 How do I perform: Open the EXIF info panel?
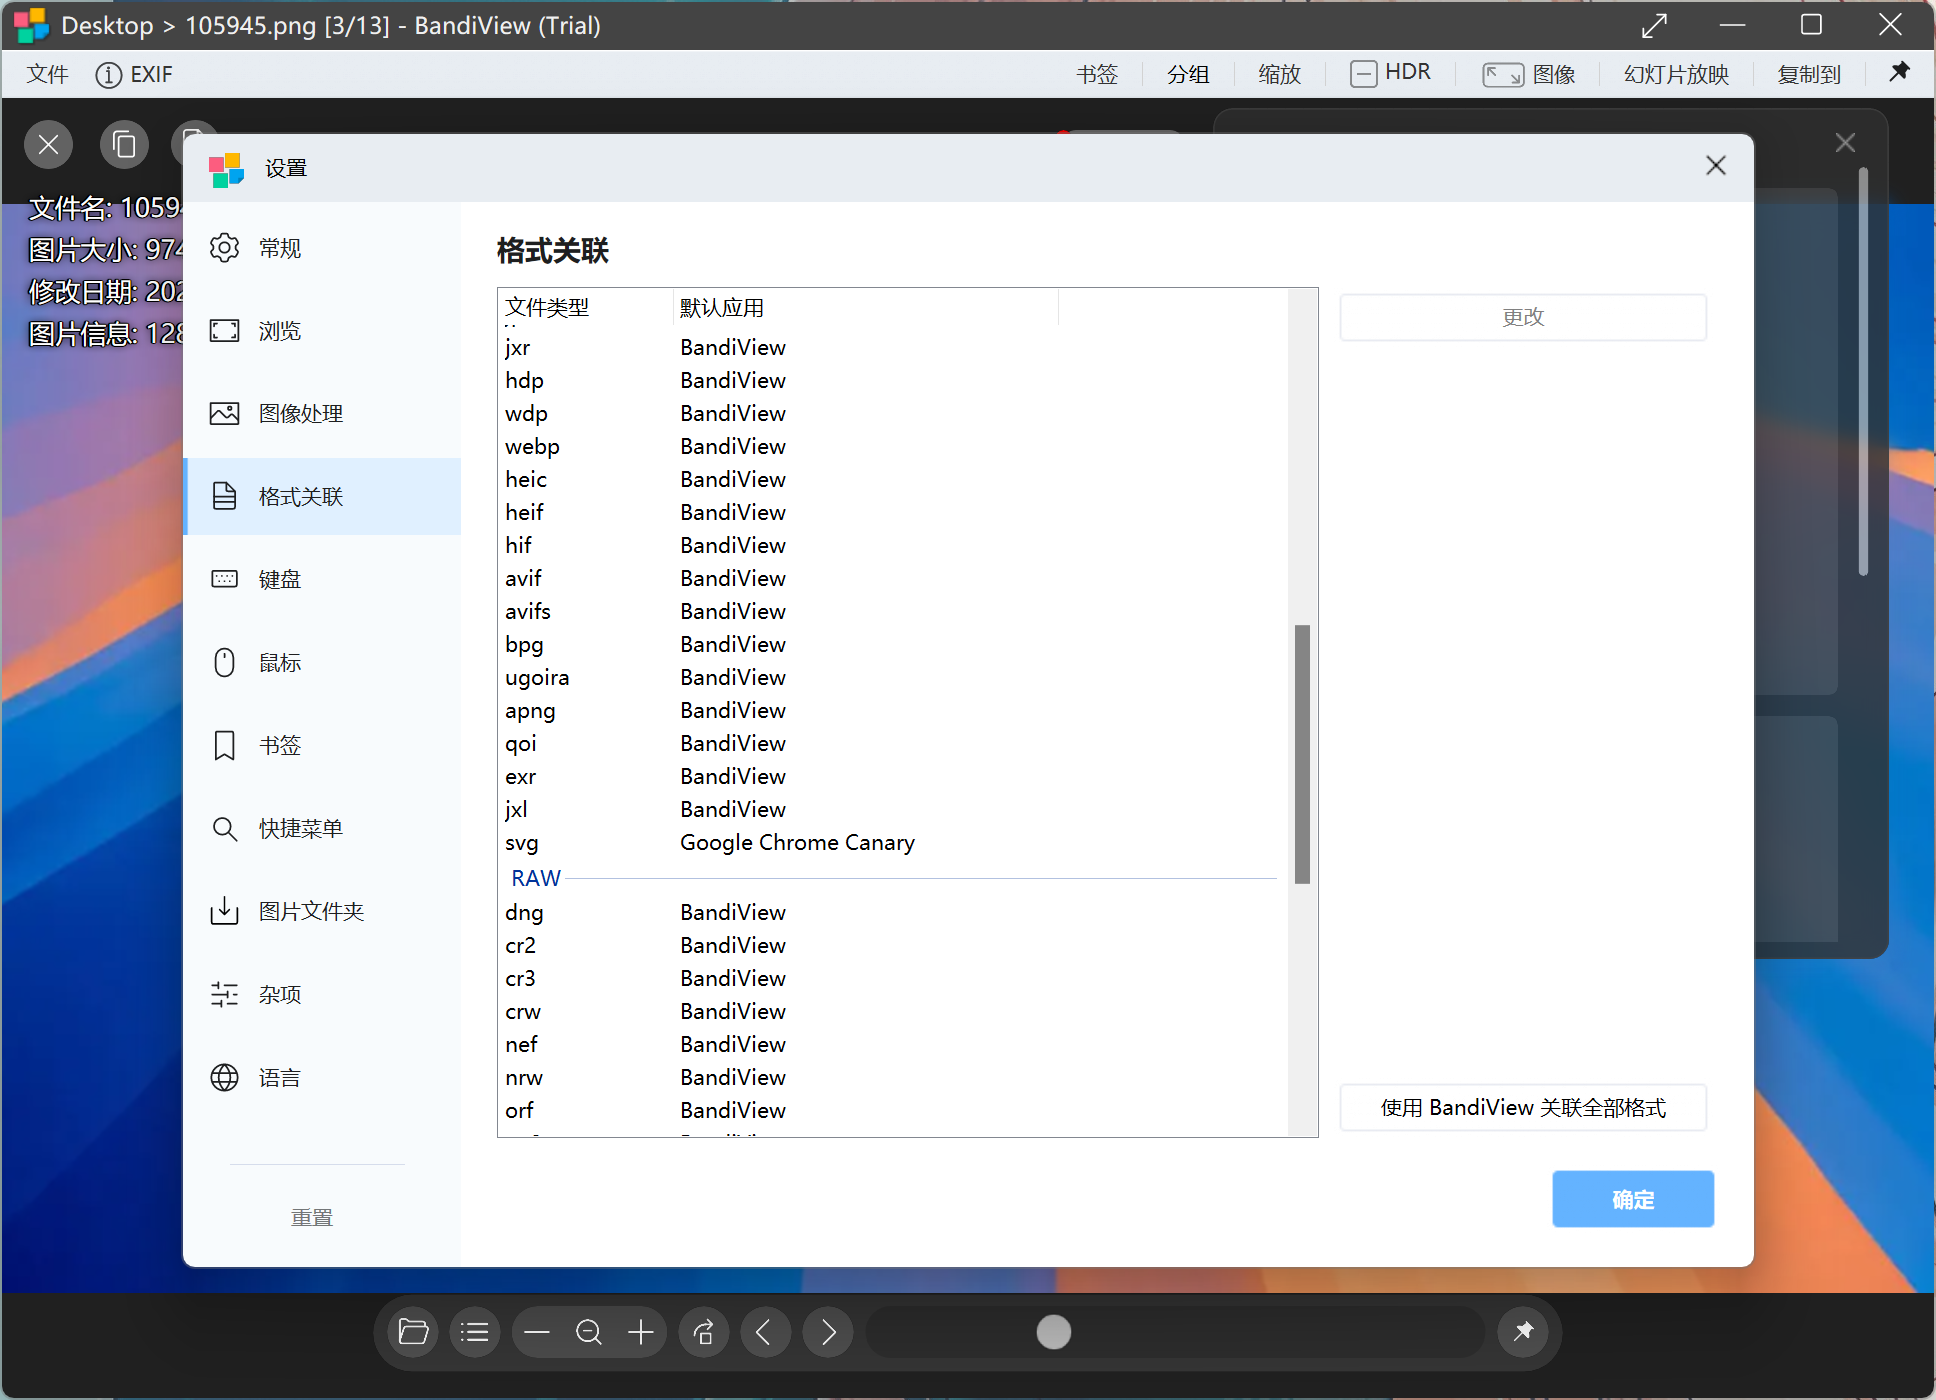click(134, 74)
